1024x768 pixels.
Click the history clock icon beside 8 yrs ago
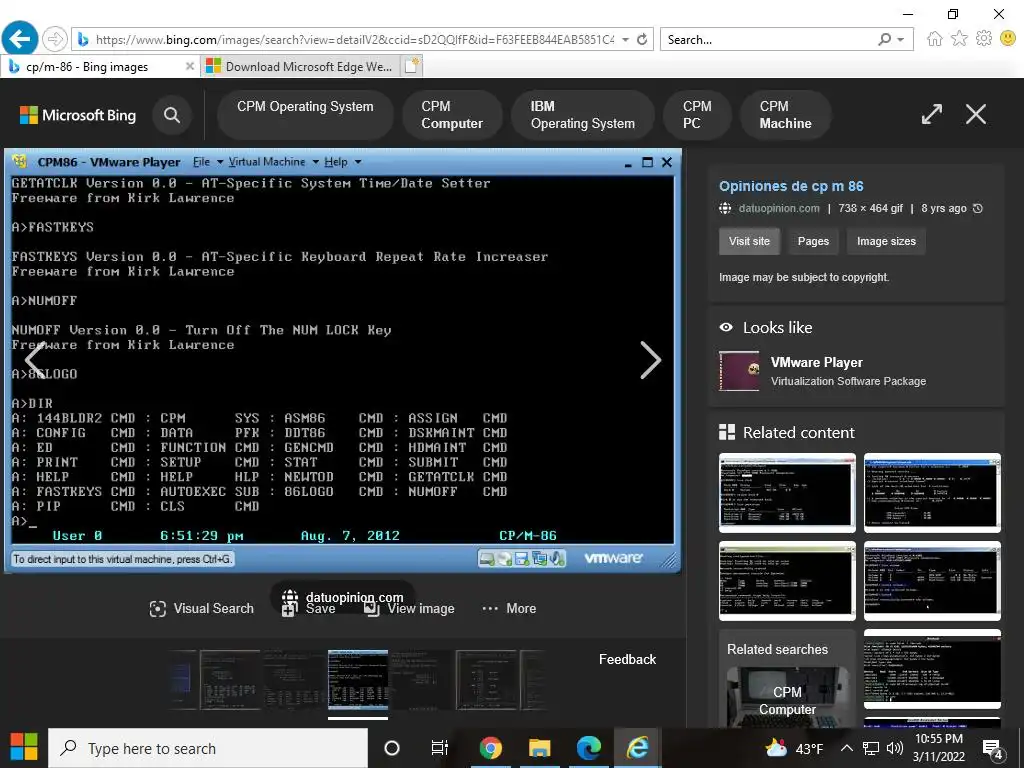978,208
